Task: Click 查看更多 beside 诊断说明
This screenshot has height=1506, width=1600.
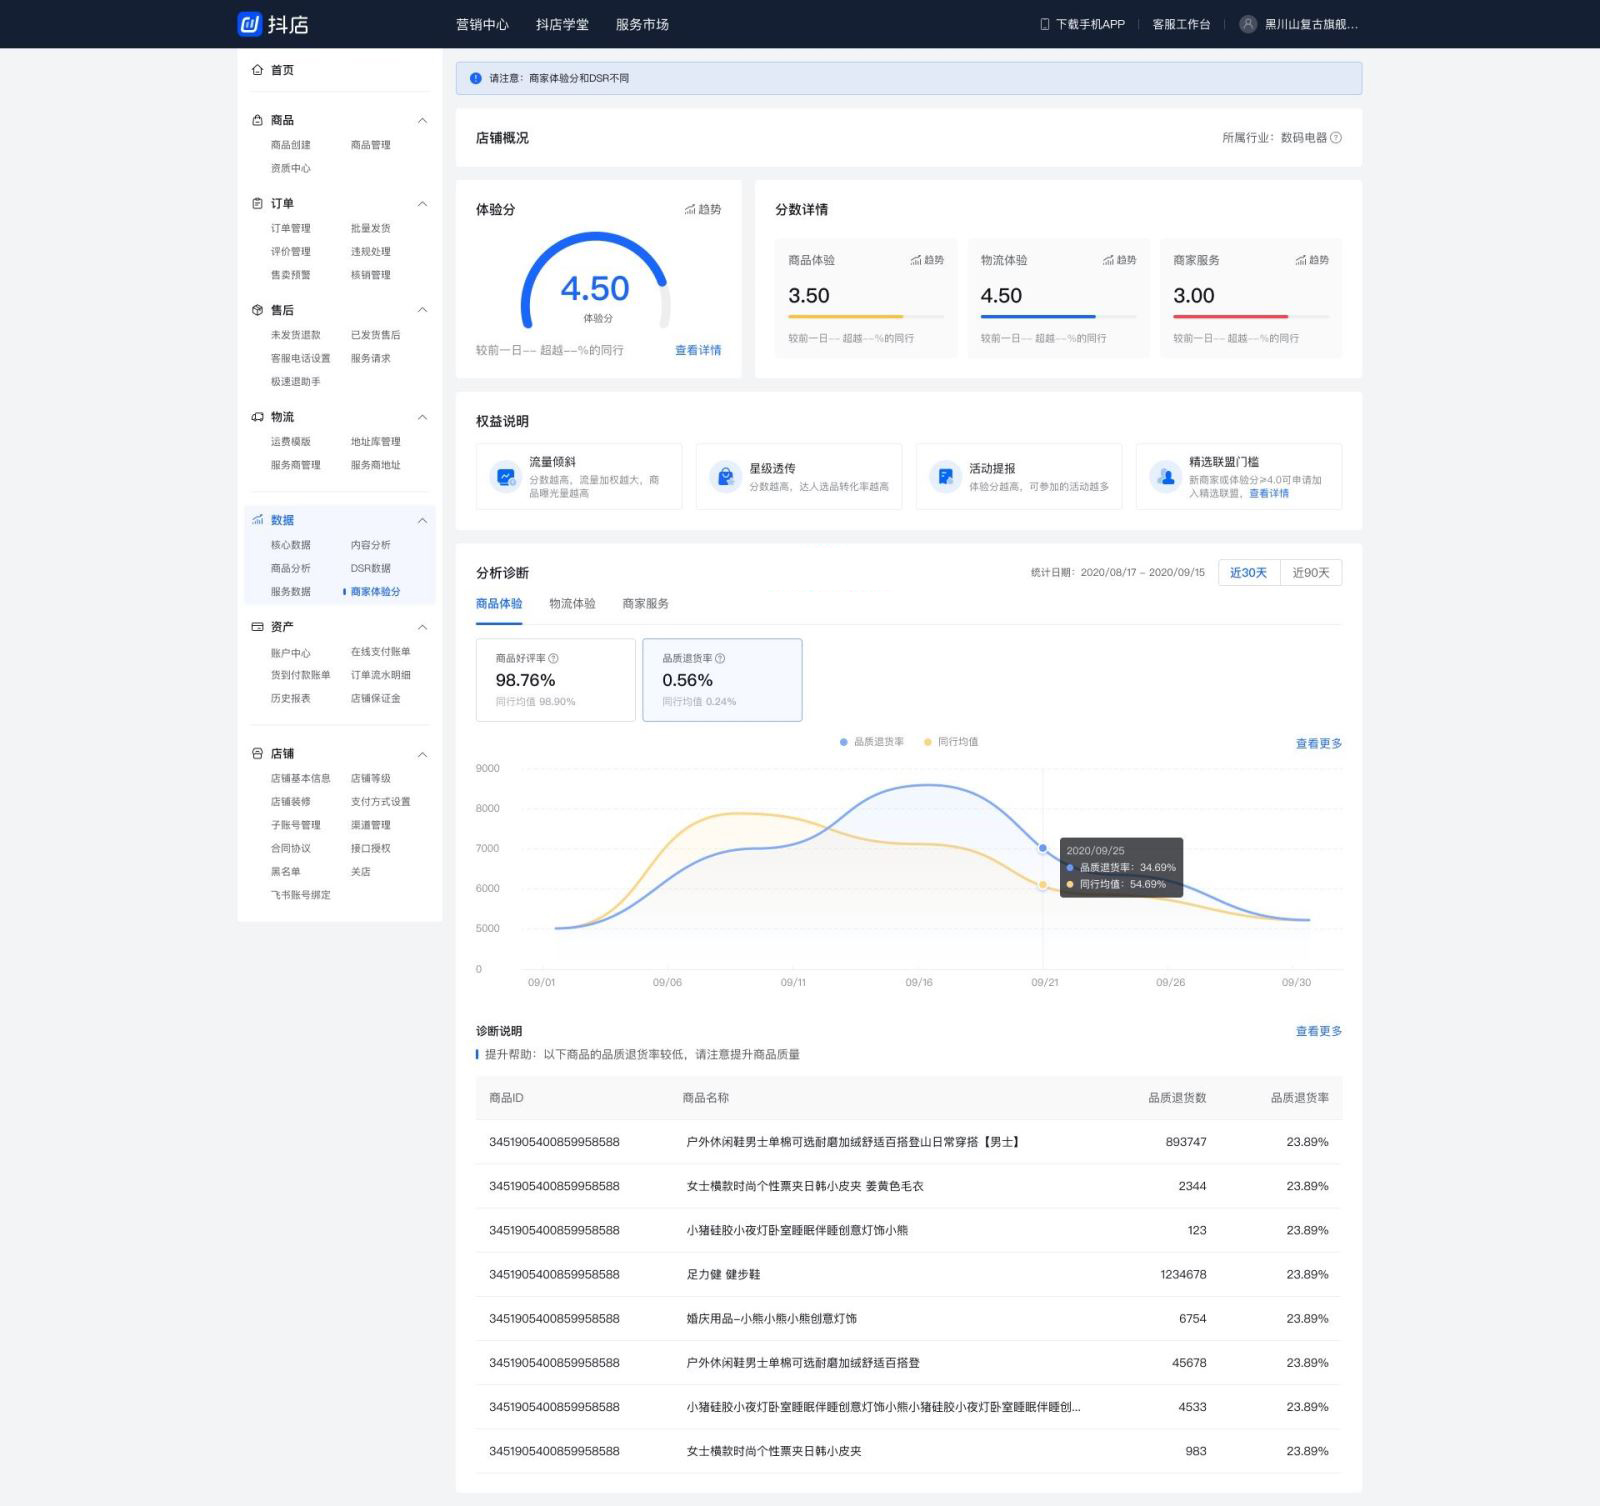Action: pos(1318,1031)
